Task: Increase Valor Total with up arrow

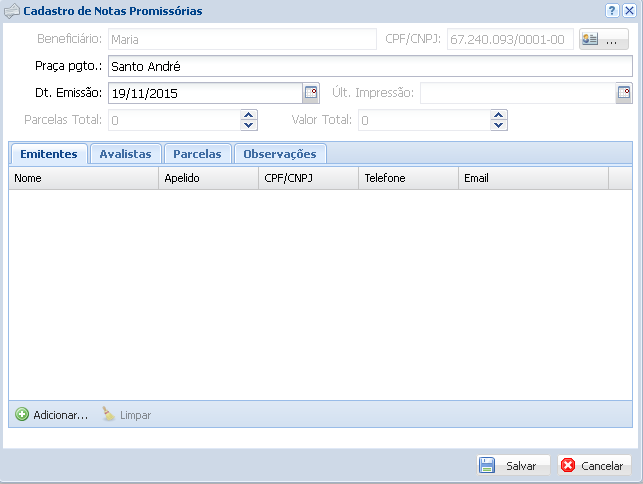Action: 499,115
